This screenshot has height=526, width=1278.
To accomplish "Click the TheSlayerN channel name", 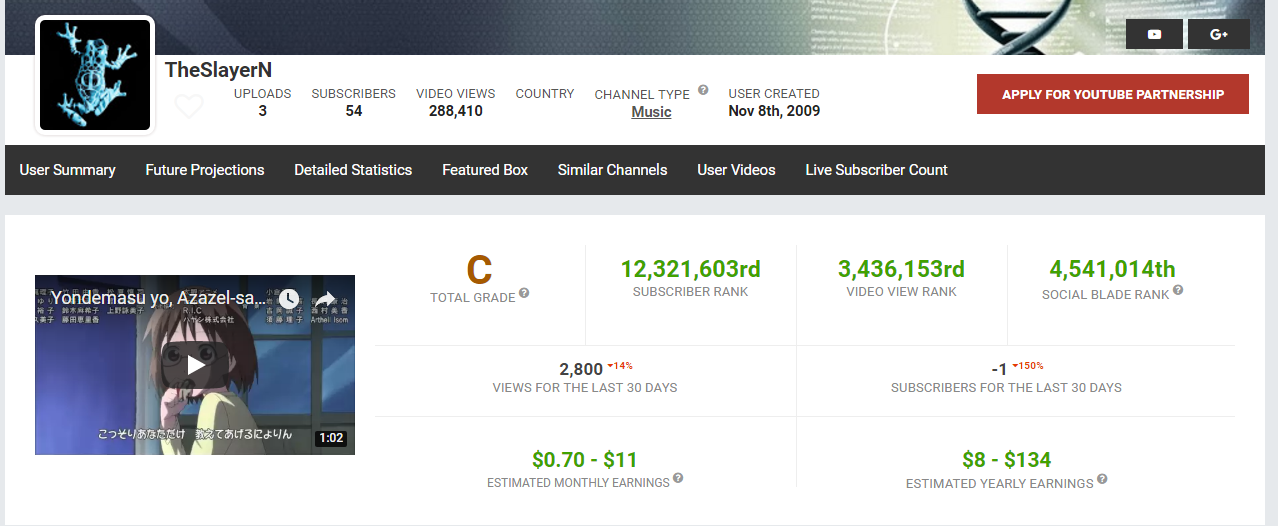I will pyautogui.click(x=219, y=70).
